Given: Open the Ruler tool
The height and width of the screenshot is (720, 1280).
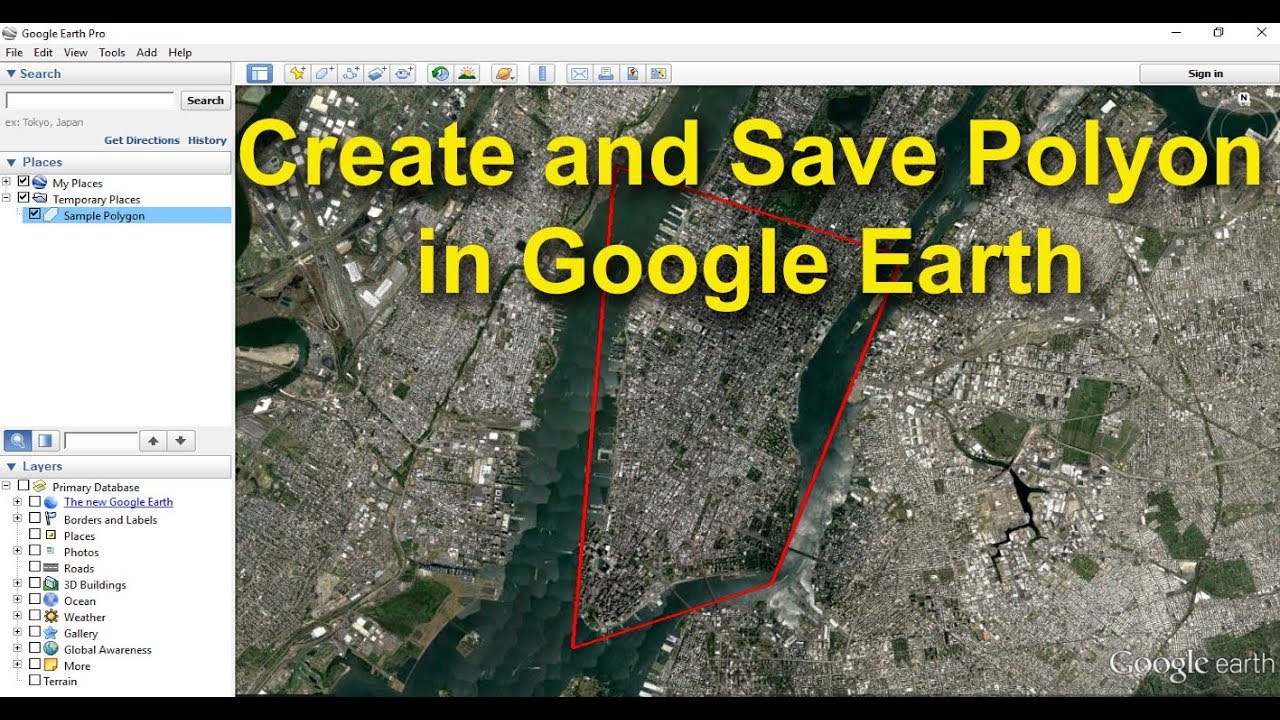Looking at the screenshot, I should coord(541,73).
